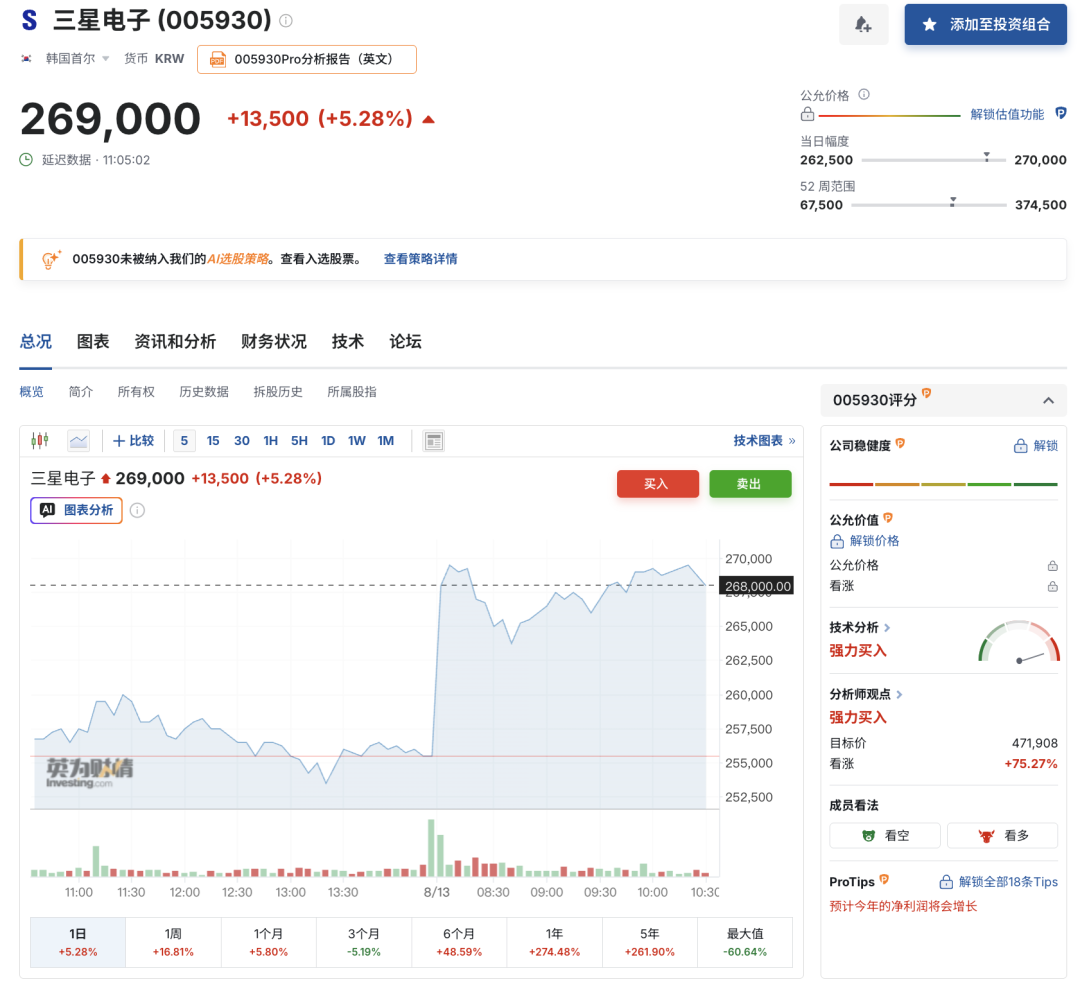Screen dimensions: 1080x989
Task: Open the 所属股指 sub-tab
Action: pyautogui.click(x=352, y=392)
